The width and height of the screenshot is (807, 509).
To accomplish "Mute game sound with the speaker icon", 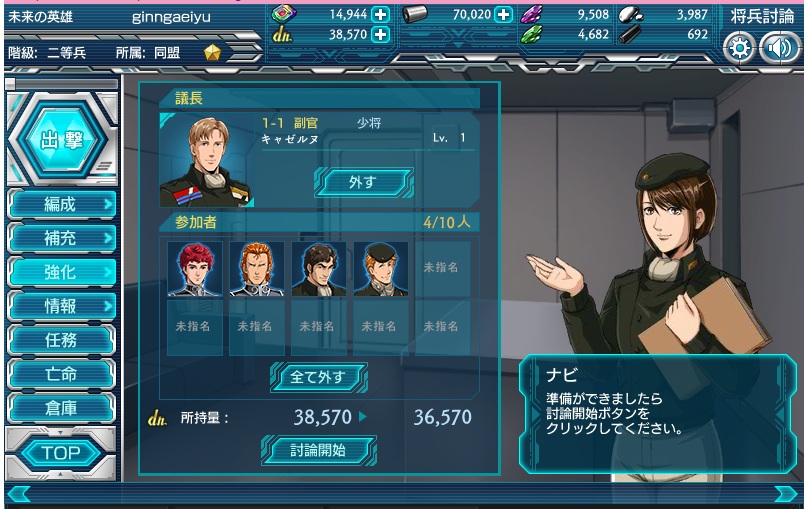I will coord(780,48).
